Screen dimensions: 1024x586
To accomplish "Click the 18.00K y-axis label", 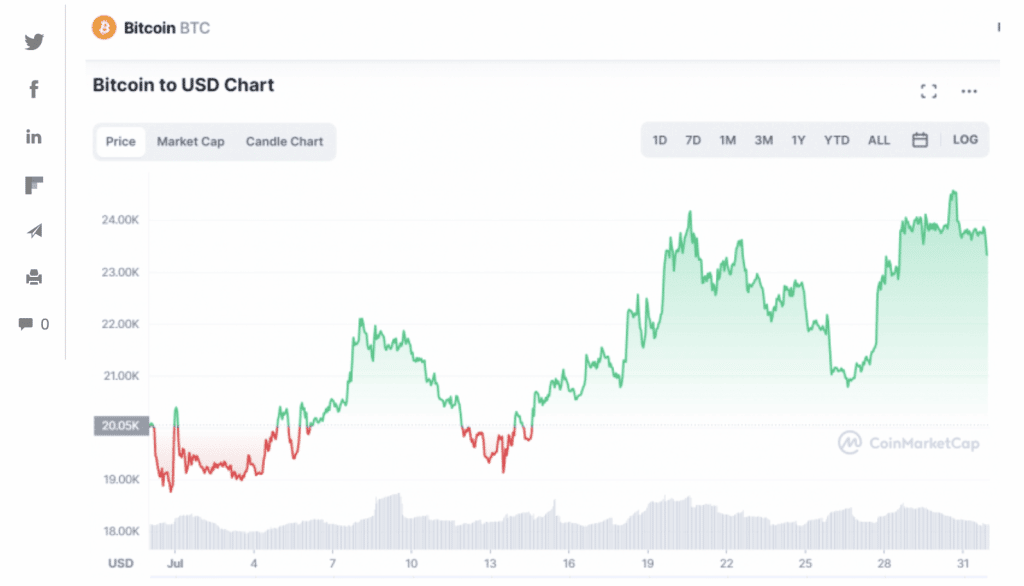I will 121,531.
